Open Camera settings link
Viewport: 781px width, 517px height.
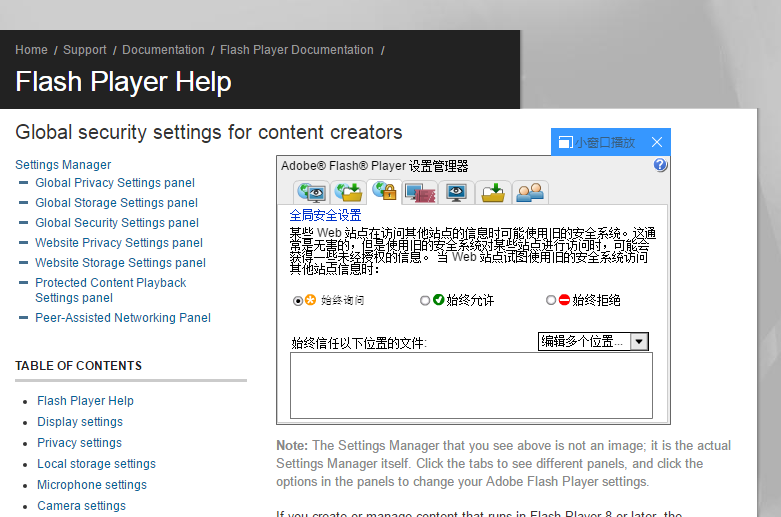click(x=81, y=506)
